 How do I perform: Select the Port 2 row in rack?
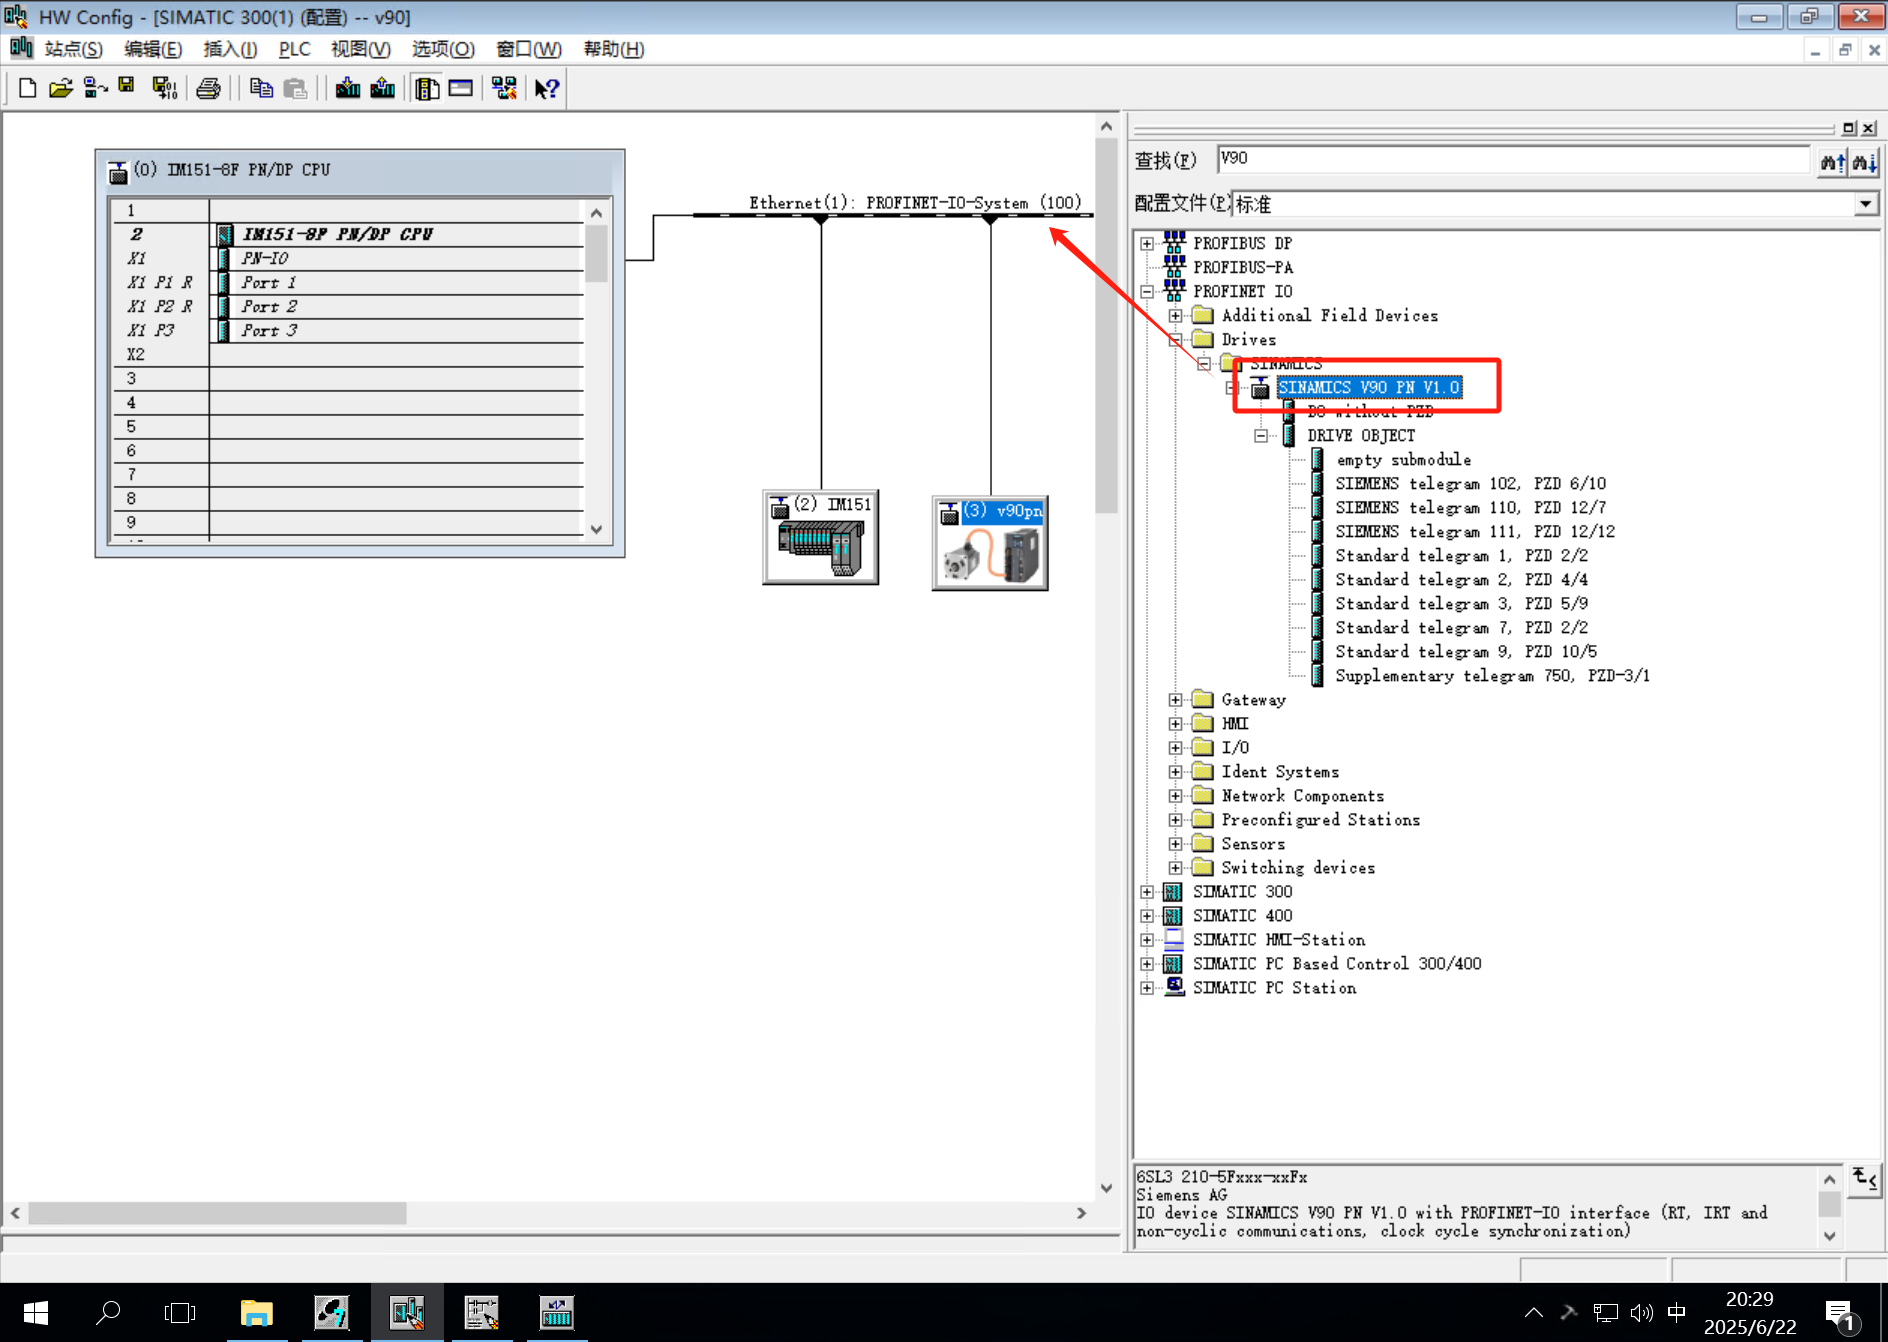[347, 306]
